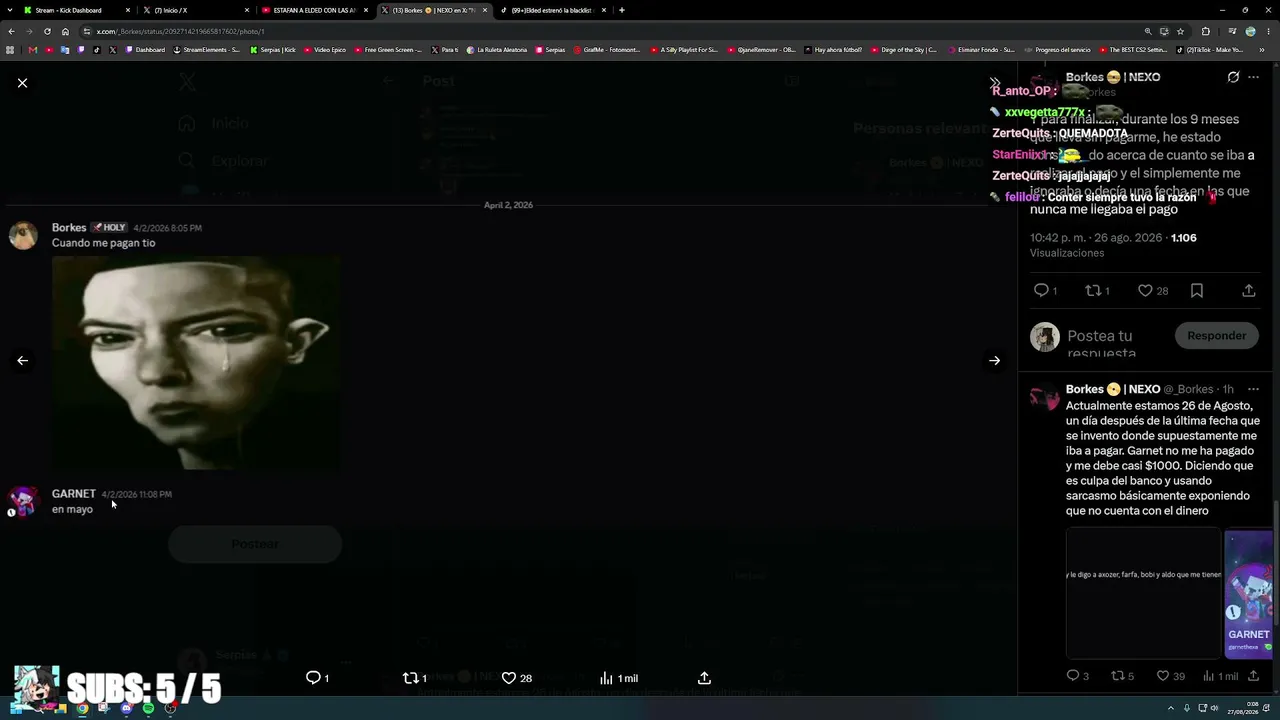Viewport: 1280px width, 720px height.
Task: Open Spotify from the taskbar
Action: click(x=148, y=708)
